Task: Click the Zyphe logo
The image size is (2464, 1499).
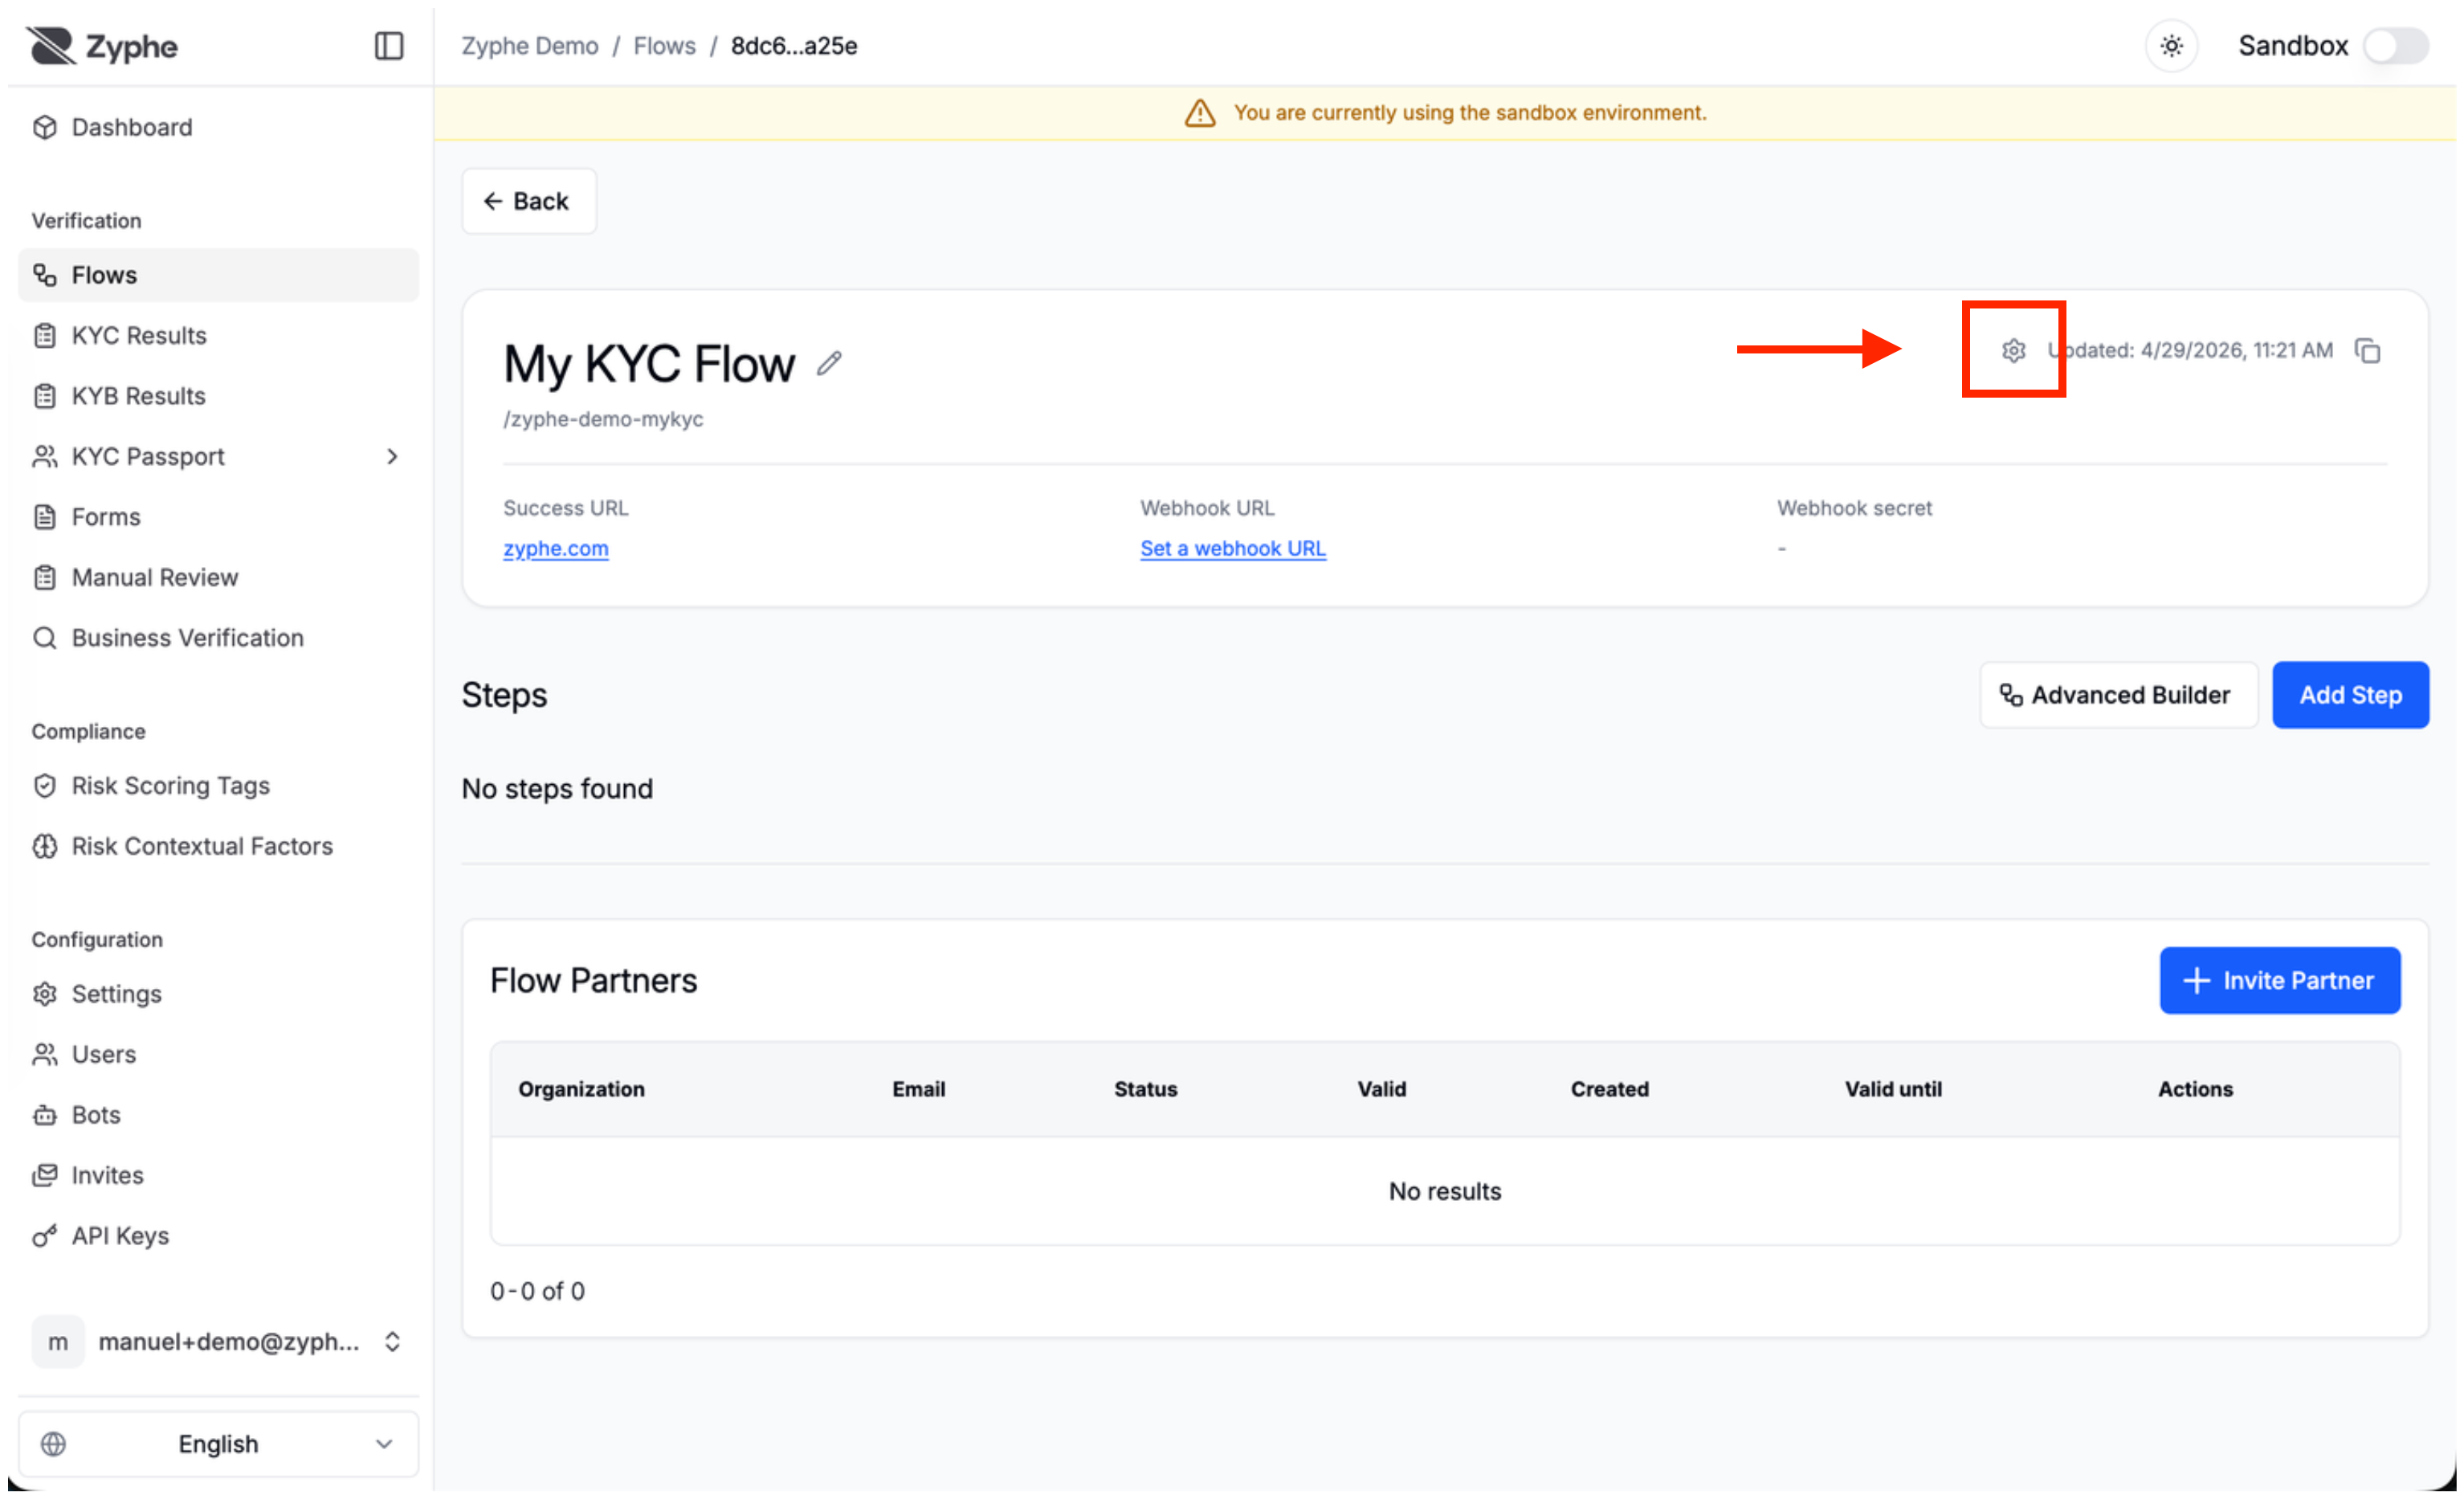Action: (x=102, y=46)
